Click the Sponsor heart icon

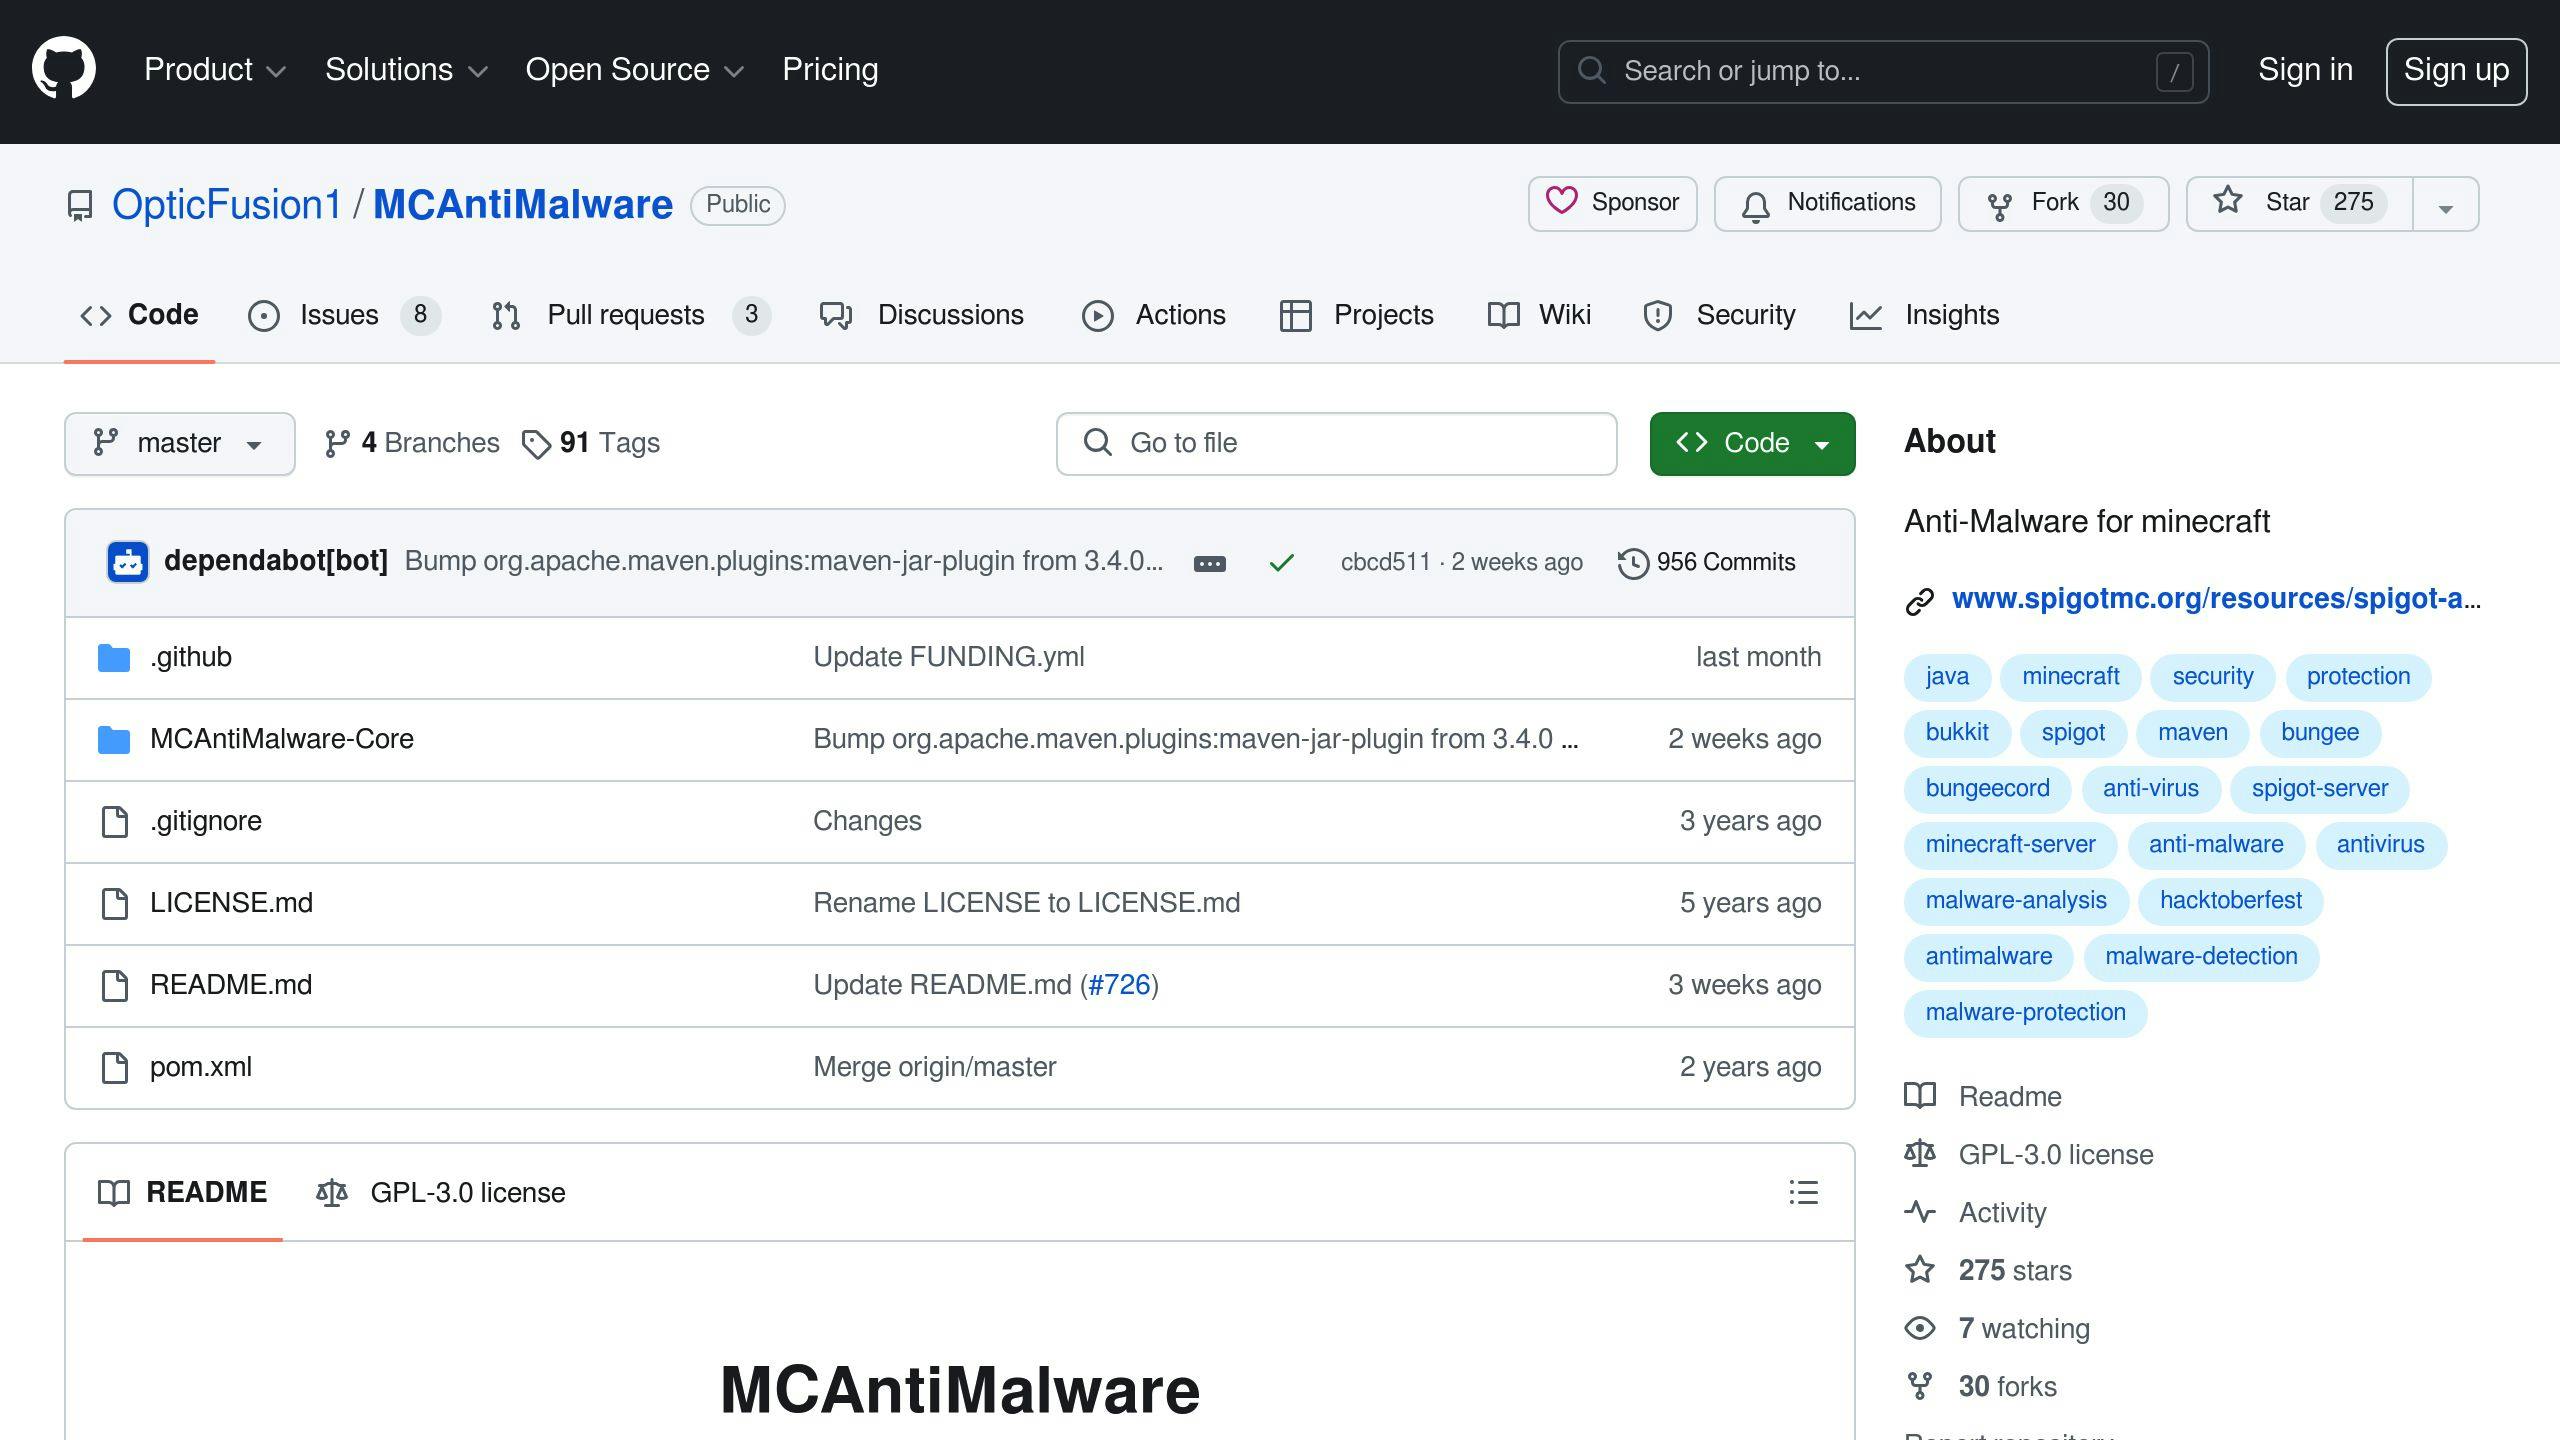coord(1561,200)
